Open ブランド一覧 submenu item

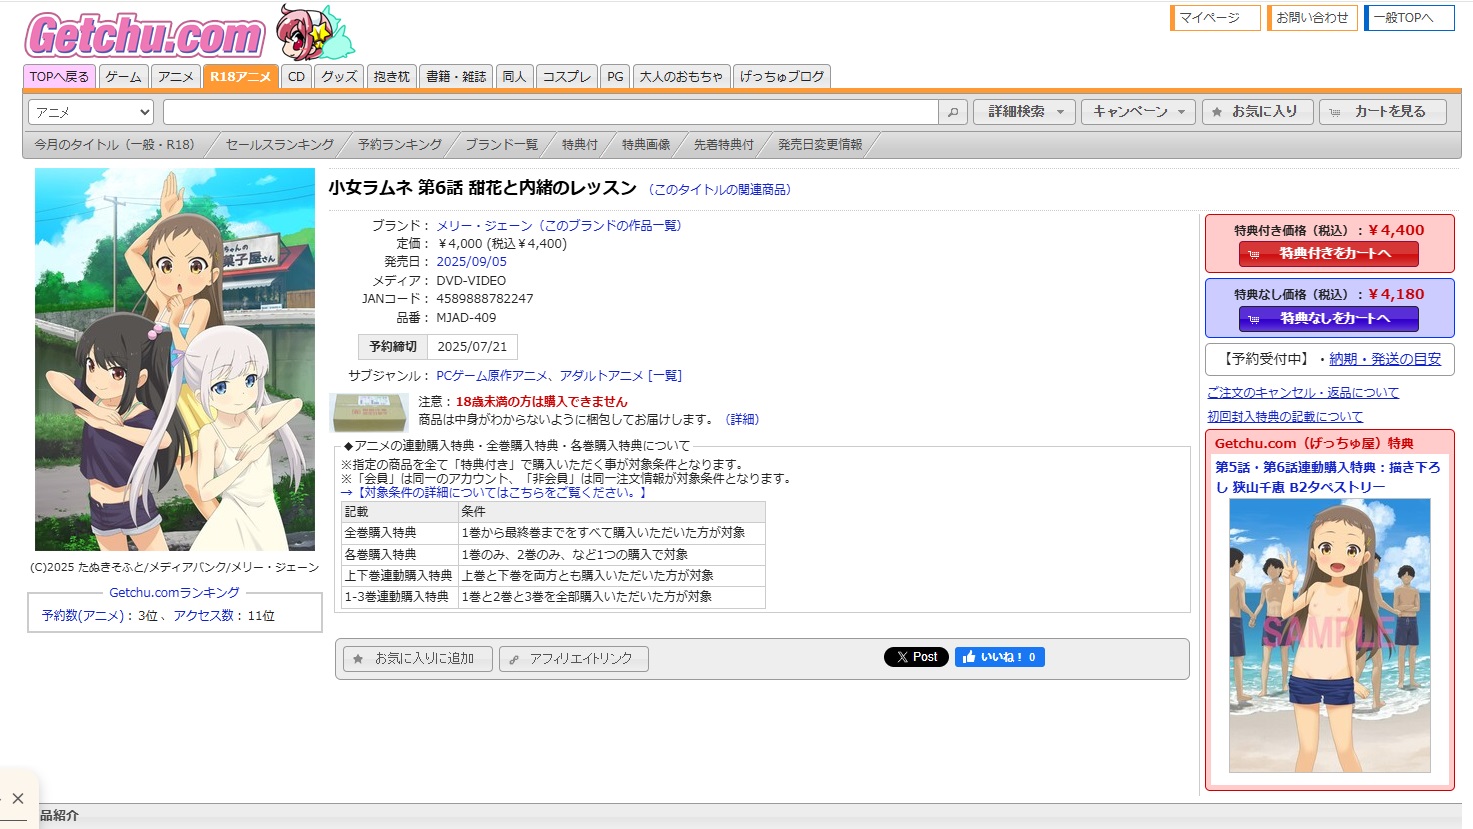coord(501,145)
